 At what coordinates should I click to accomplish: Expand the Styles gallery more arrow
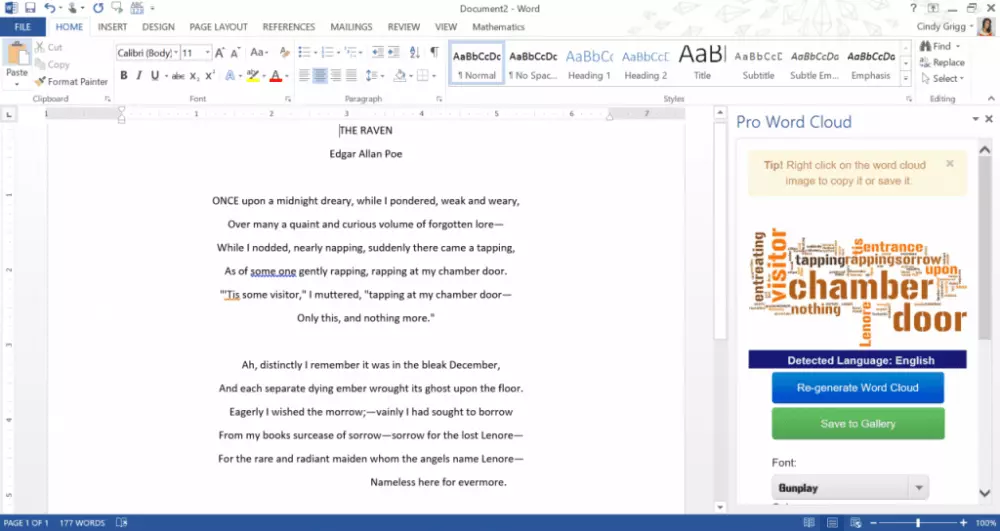point(906,78)
